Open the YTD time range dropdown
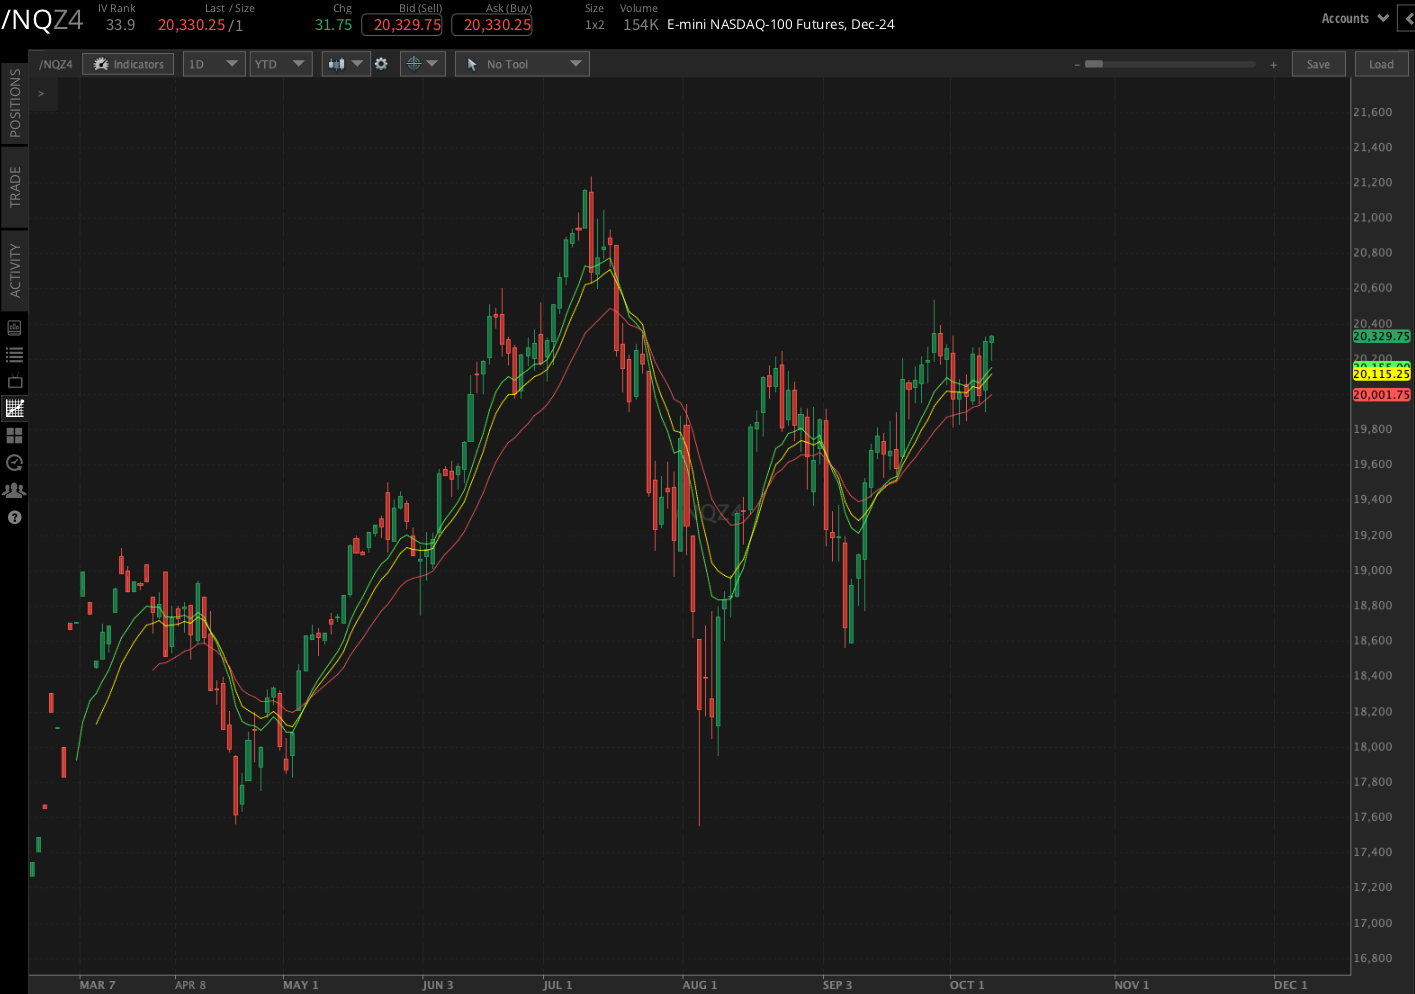This screenshot has width=1415, height=994. tap(281, 63)
